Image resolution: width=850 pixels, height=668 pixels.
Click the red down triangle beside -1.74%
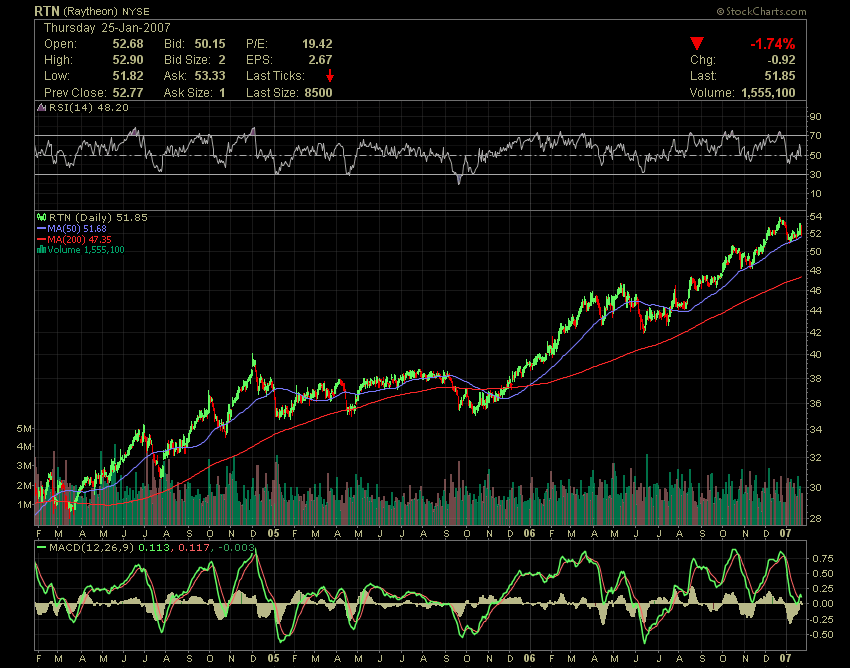[697, 43]
